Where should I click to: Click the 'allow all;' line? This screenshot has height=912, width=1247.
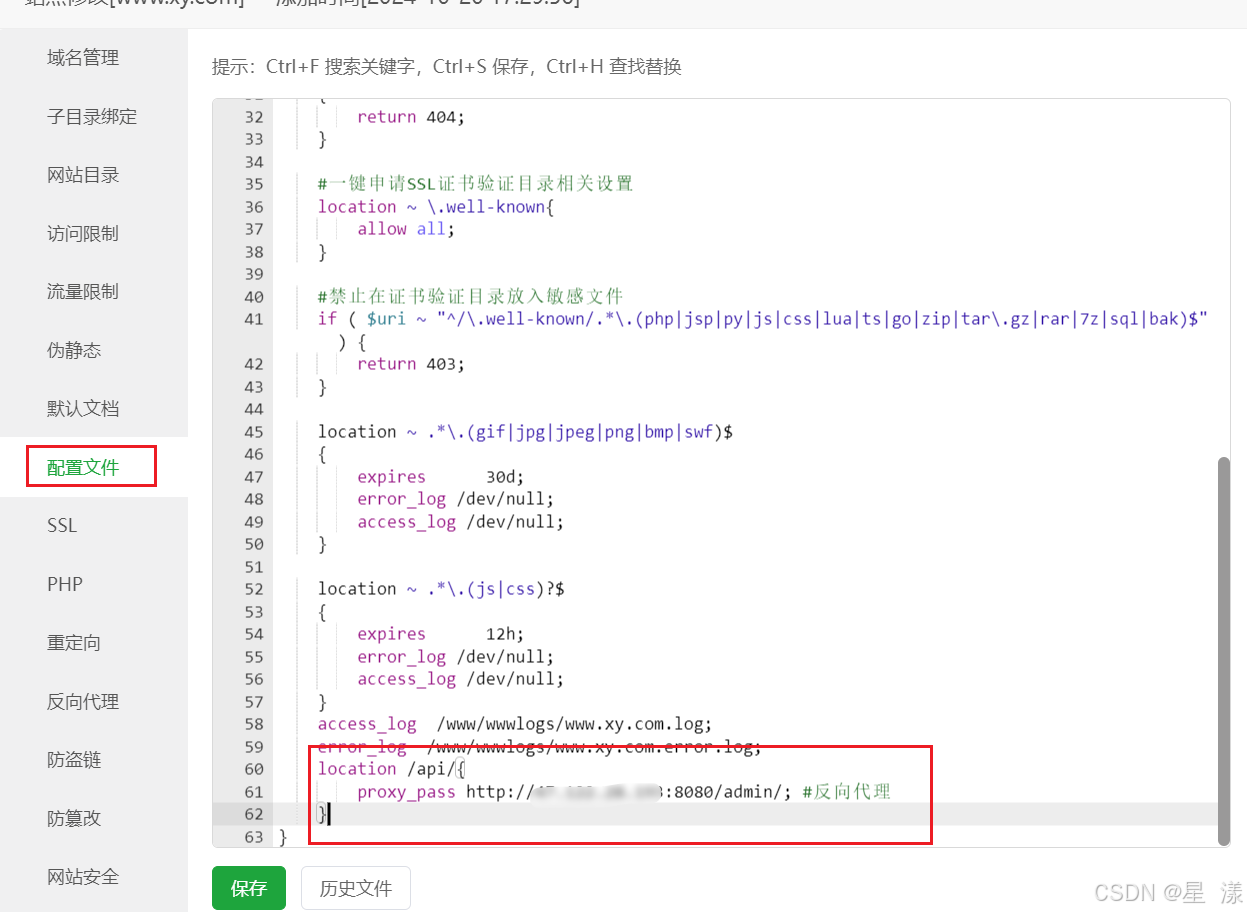pyautogui.click(x=406, y=229)
